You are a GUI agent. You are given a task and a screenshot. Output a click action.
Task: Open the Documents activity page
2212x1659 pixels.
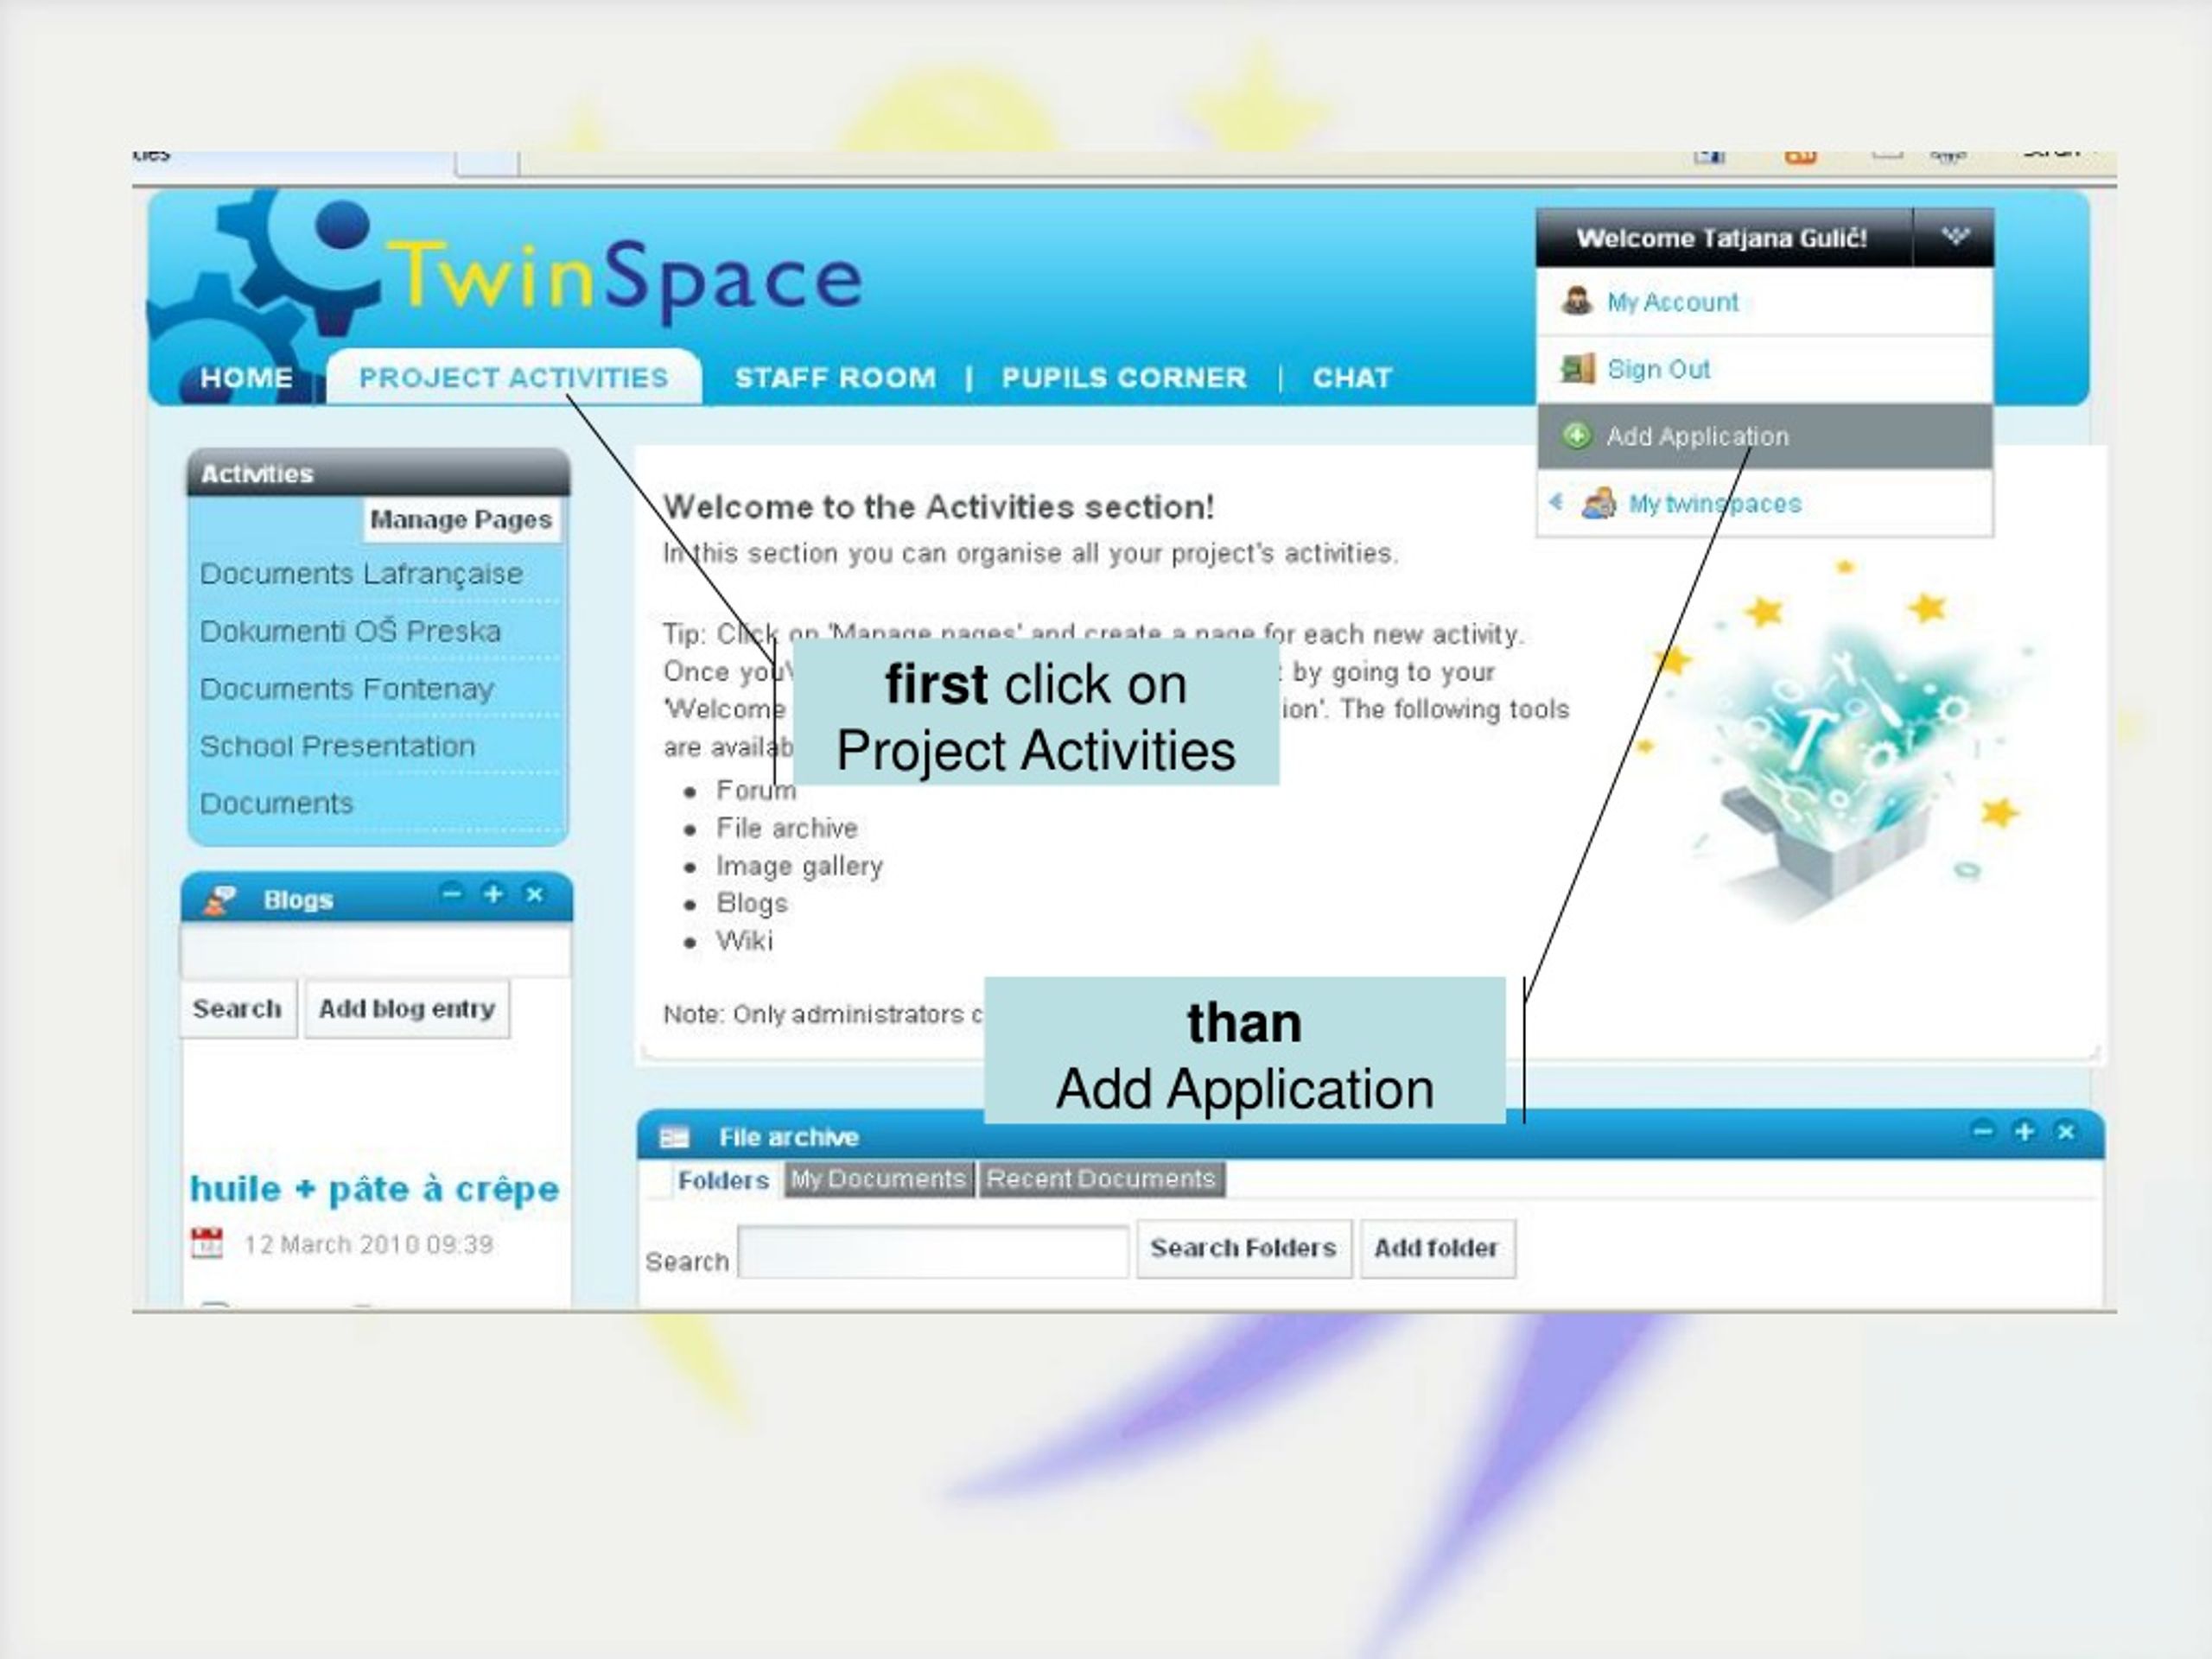click(x=276, y=803)
